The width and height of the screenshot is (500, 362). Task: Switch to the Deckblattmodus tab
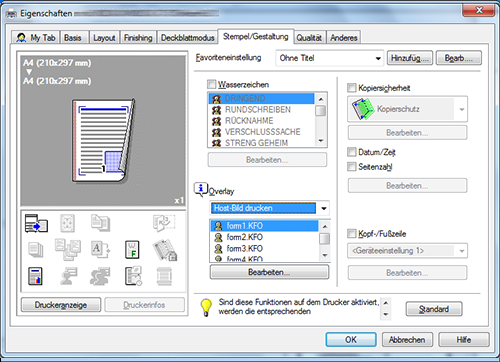point(188,38)
